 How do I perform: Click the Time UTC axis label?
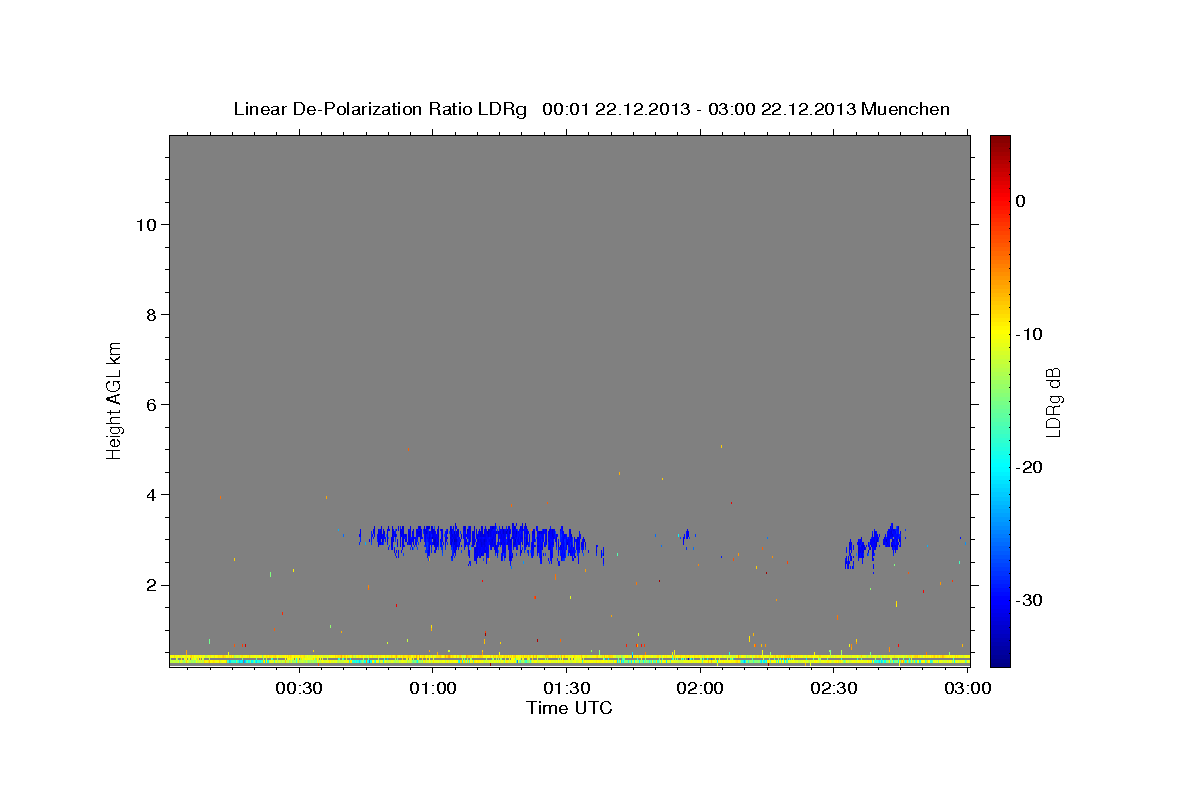569,708
